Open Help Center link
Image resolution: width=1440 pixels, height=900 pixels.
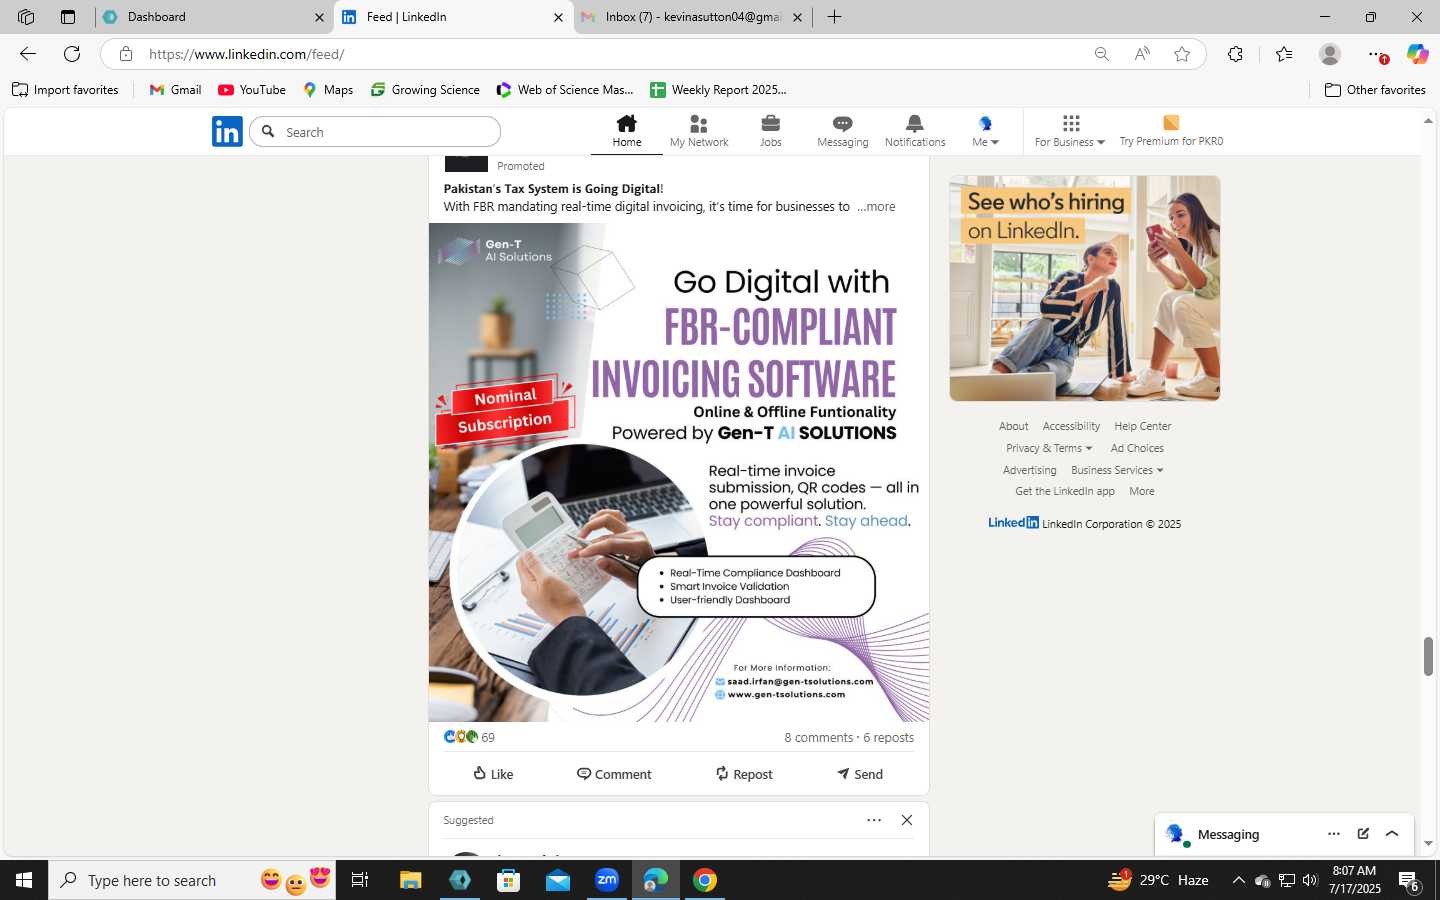[1142, 426]
